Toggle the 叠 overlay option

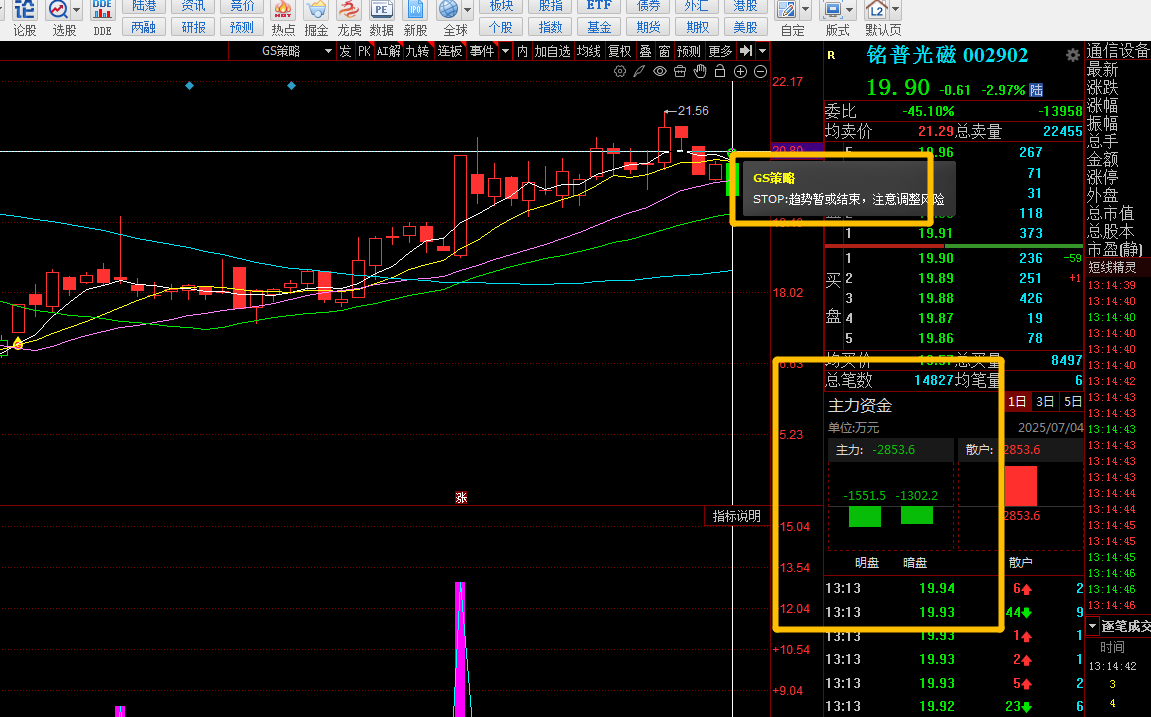pyautogui.click(x=645, y=51)
